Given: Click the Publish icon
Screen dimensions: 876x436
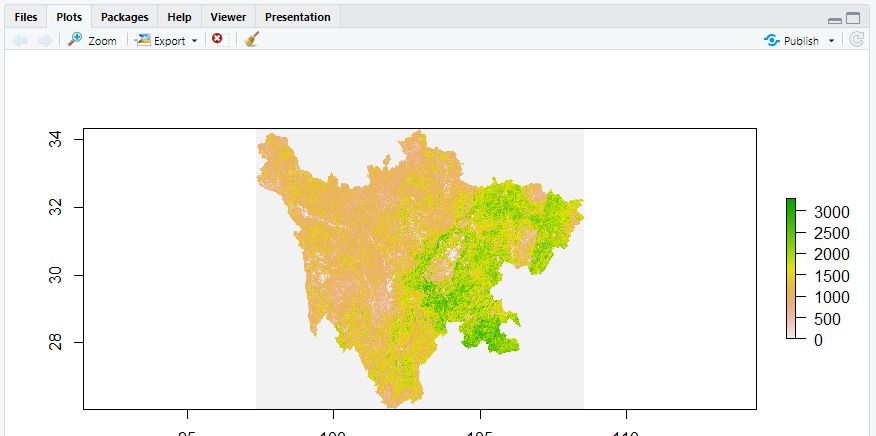Looking at the screenshot, I should pyautogui.click(x=771, y=41).
